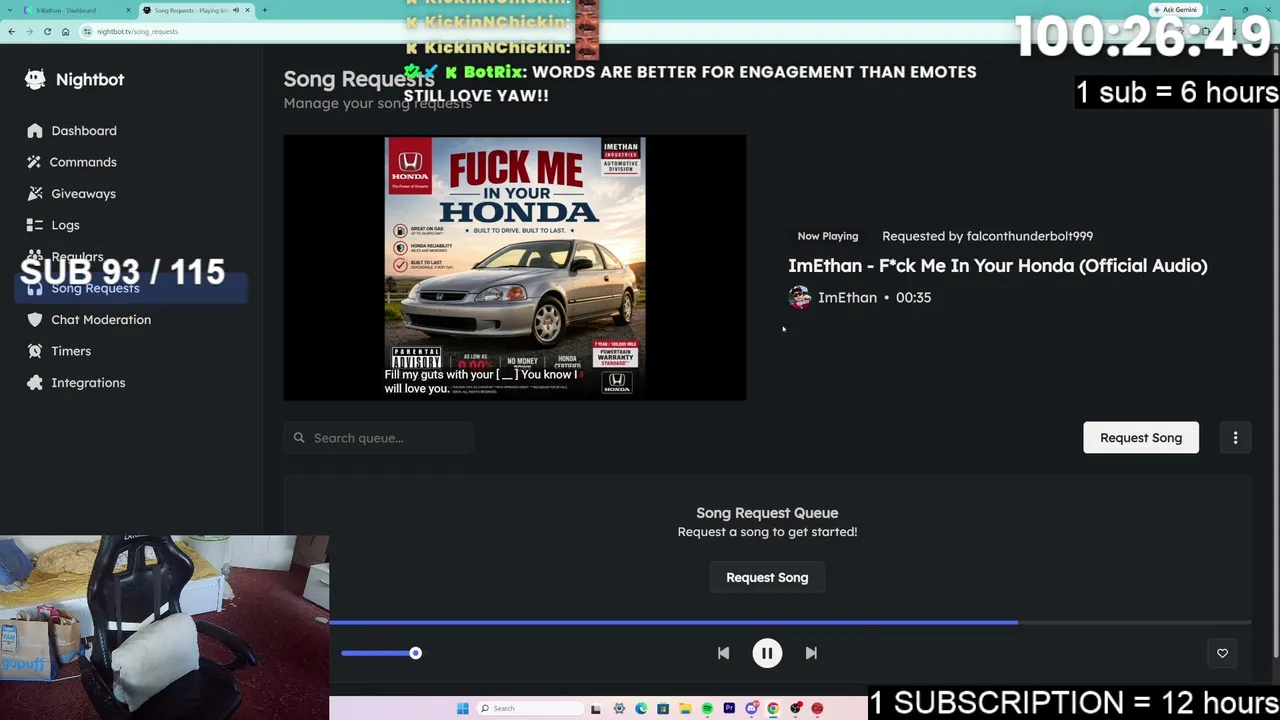Open a new browser tab
The width and height of the screenshot is (1280, 720).
(x=264, y=10)
